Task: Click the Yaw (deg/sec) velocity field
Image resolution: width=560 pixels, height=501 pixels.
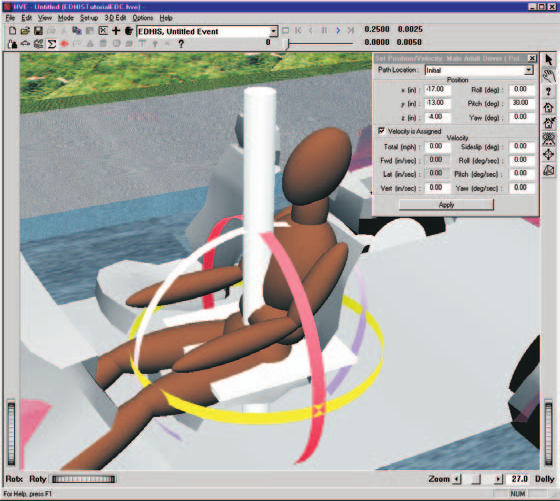Action: [x=522, y=188]
